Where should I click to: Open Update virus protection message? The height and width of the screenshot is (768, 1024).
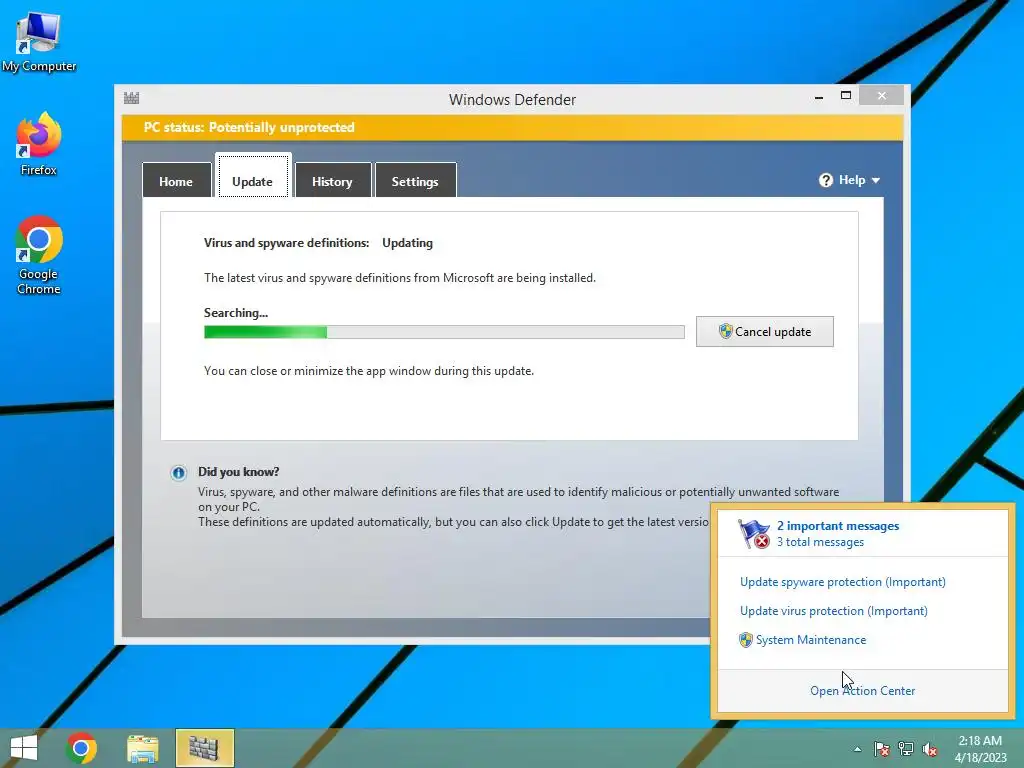pos(833,611)
